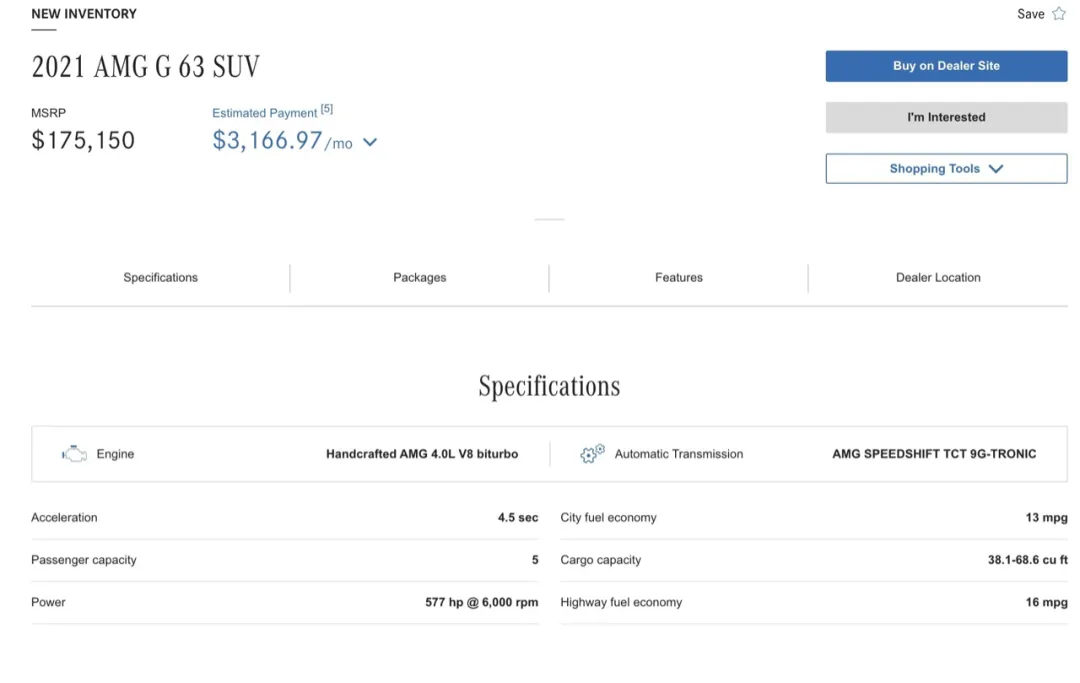The height and width of the screenshot is (683, 1080).
Task: Switch to the Features tab
Action: point(678,277)
